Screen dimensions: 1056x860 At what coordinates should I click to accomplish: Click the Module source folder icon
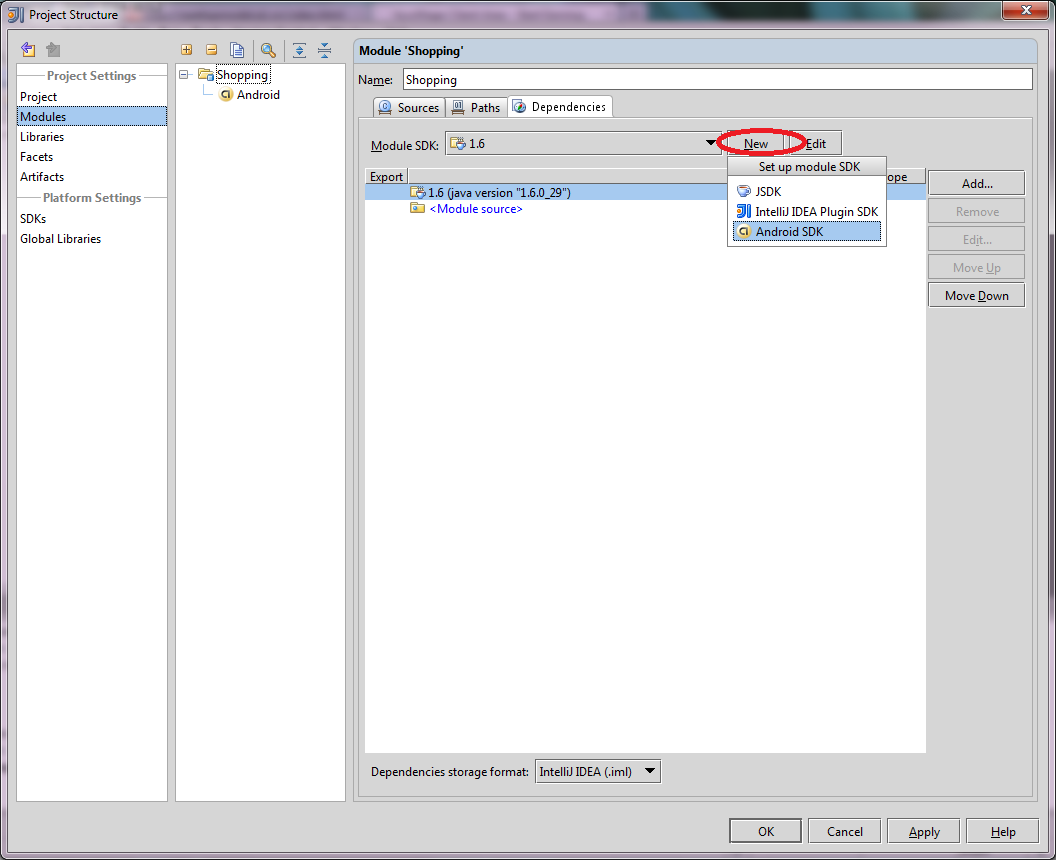tap(418, 208)
